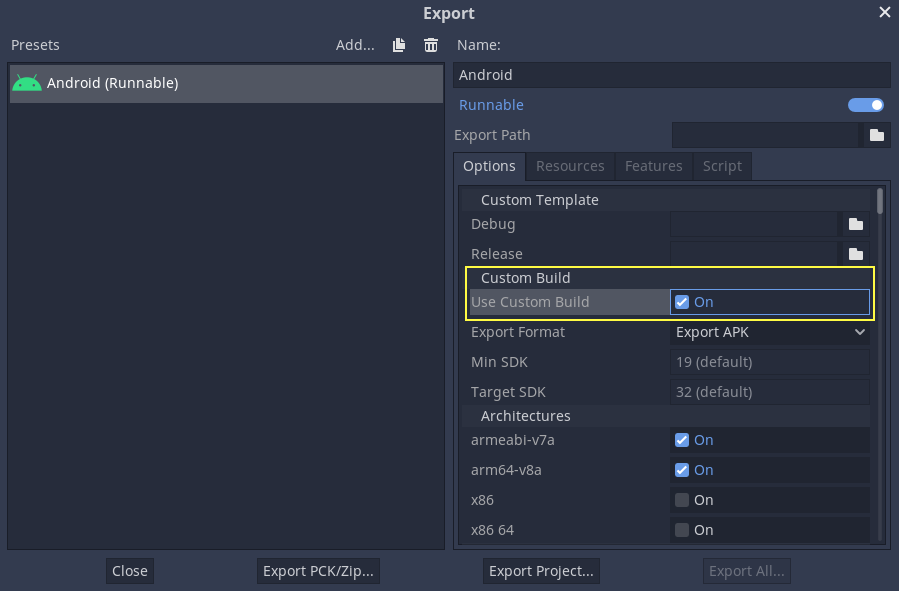Select the Android robot preset icon

point(27,83)
